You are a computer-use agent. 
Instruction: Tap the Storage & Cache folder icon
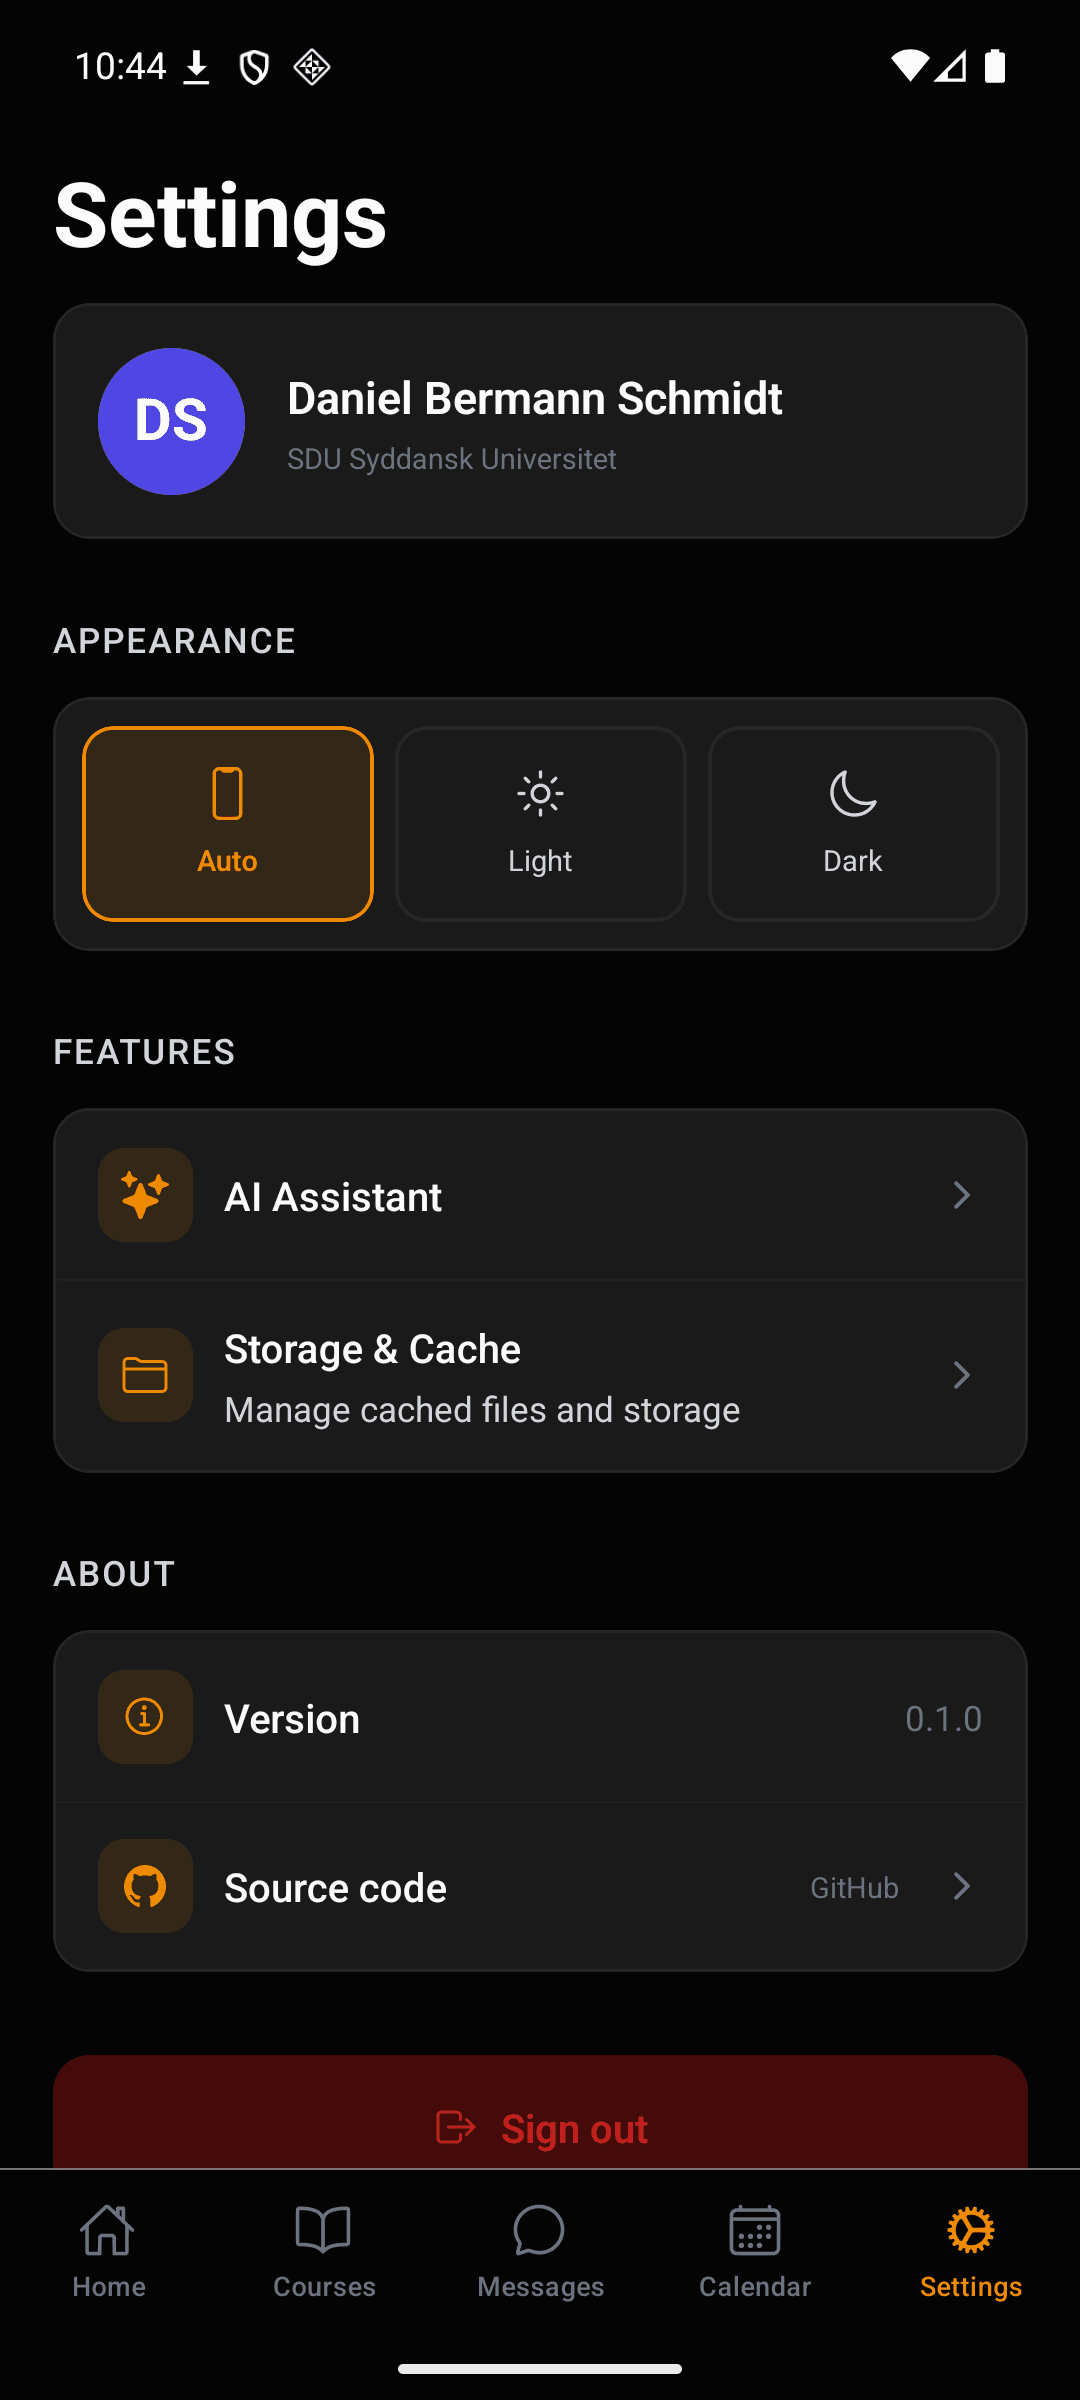point(145,1375)
